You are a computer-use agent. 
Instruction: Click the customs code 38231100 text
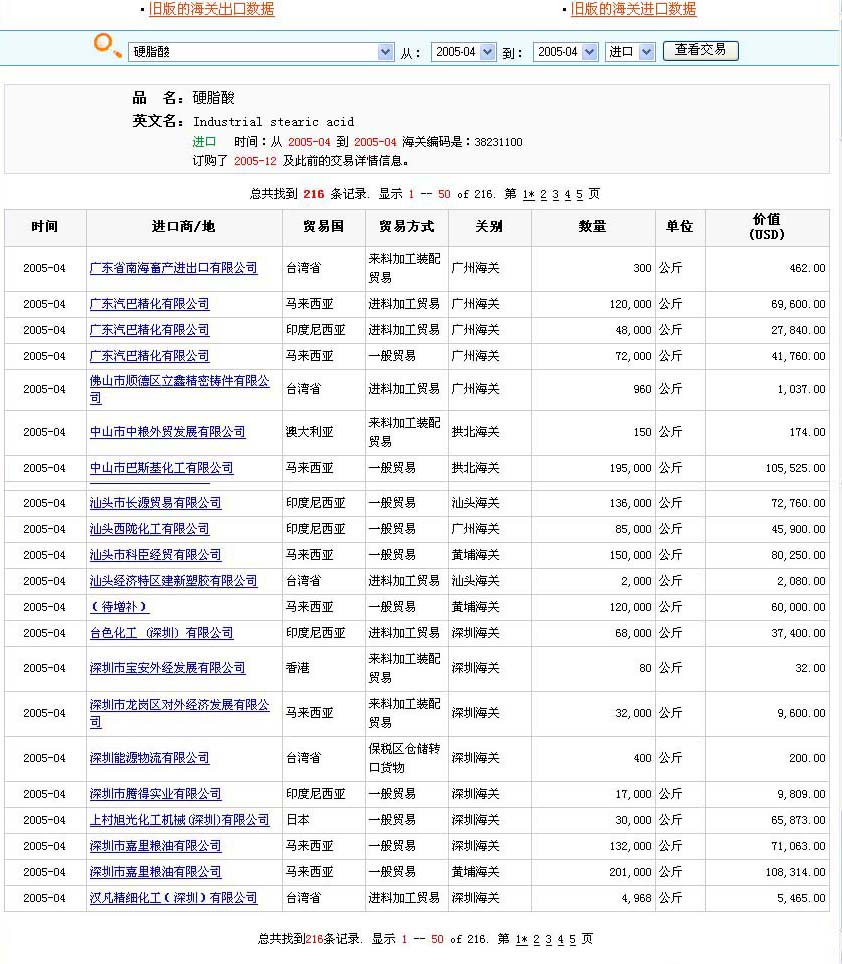tap(498, 142)
